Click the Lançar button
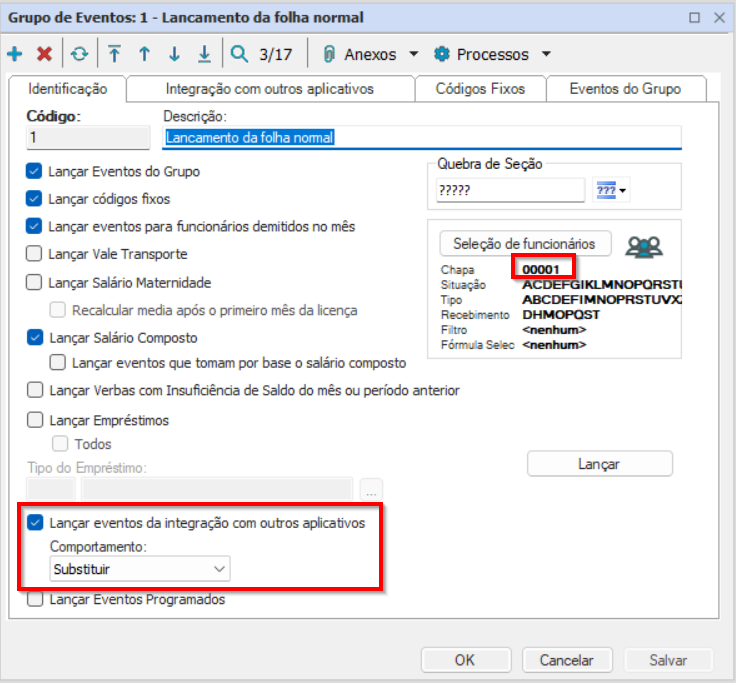The height and width of the screenshot is (685, 736). (599, 464)
